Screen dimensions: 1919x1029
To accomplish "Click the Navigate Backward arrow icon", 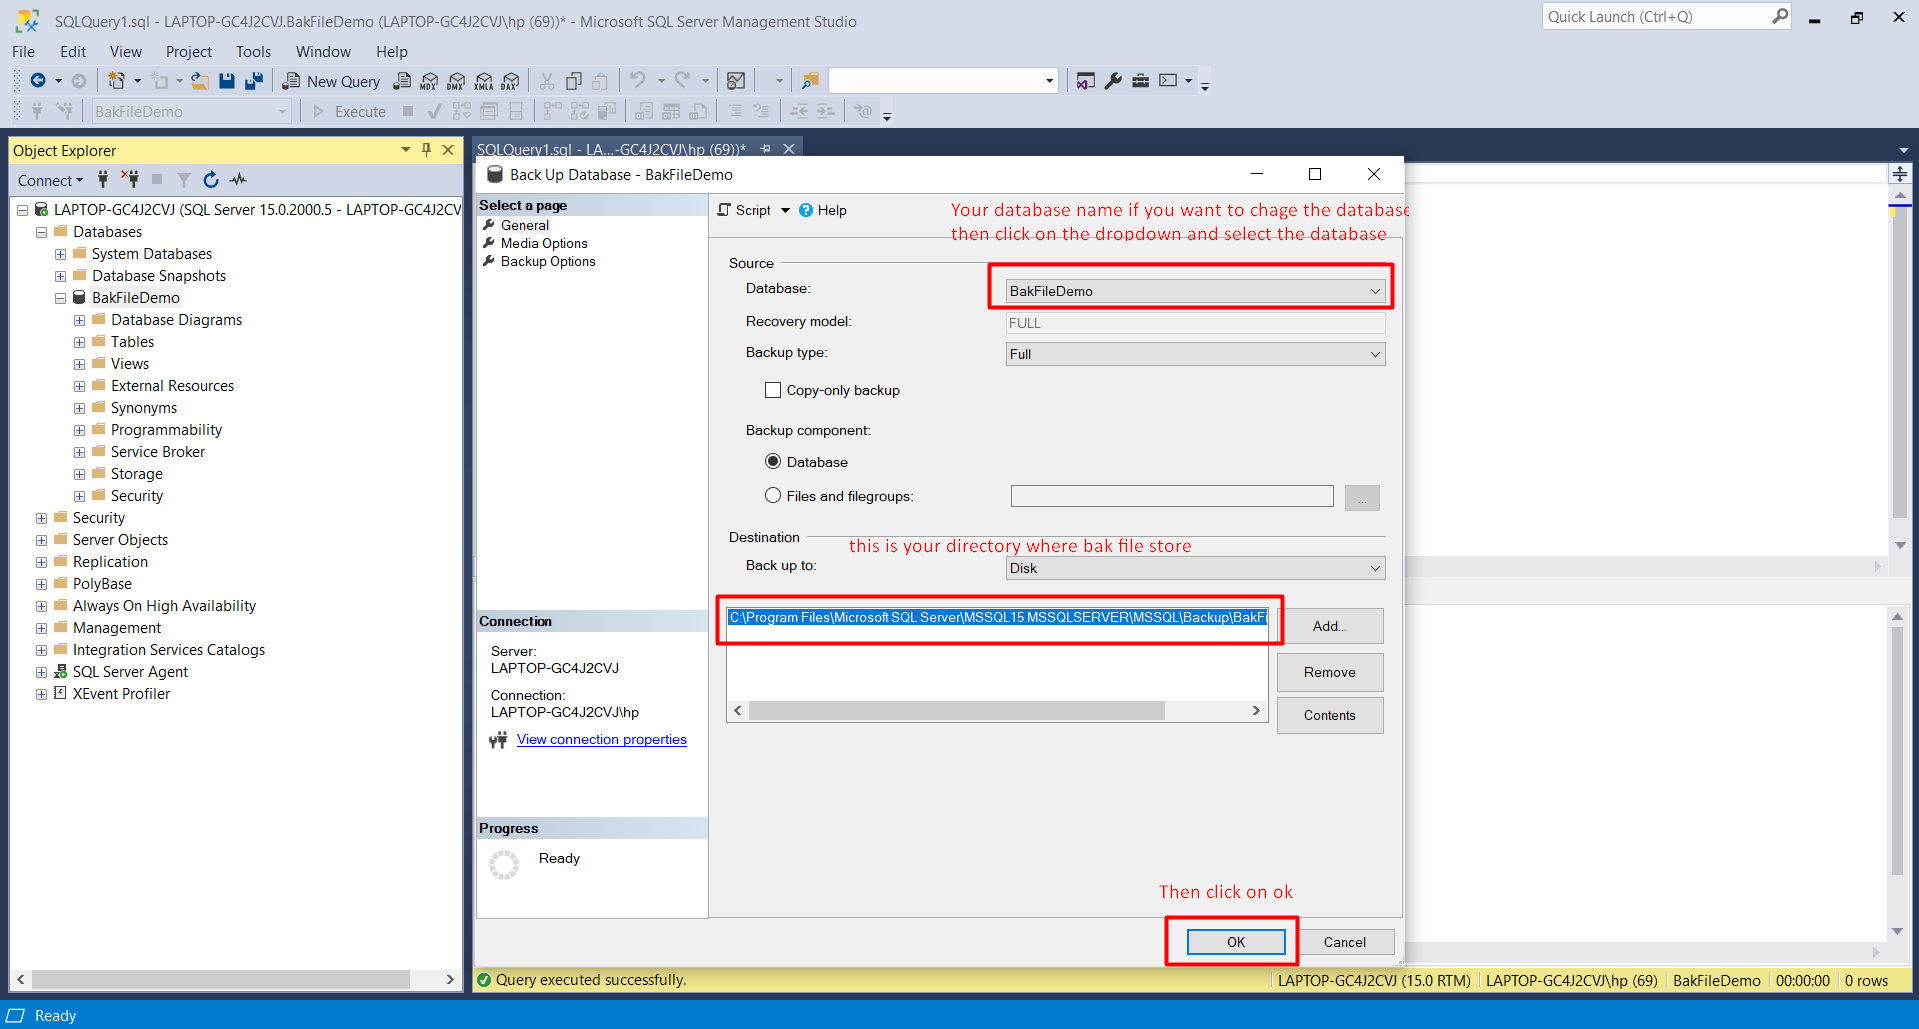I will pos(38,81).
